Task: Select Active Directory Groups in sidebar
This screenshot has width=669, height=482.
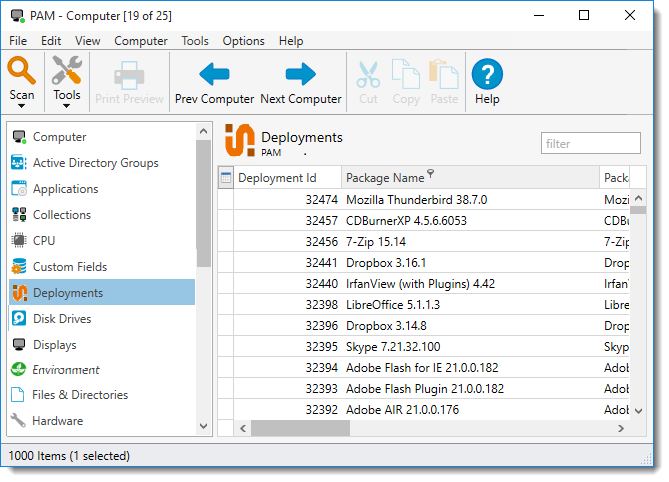Action: [95, 163]
